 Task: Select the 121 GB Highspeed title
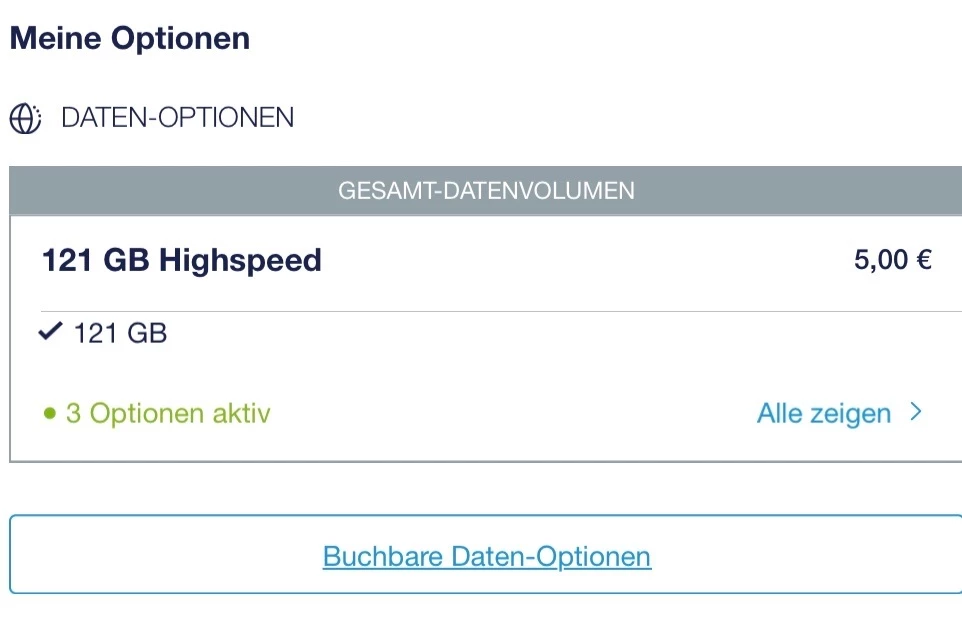click(x=181, y=261)
